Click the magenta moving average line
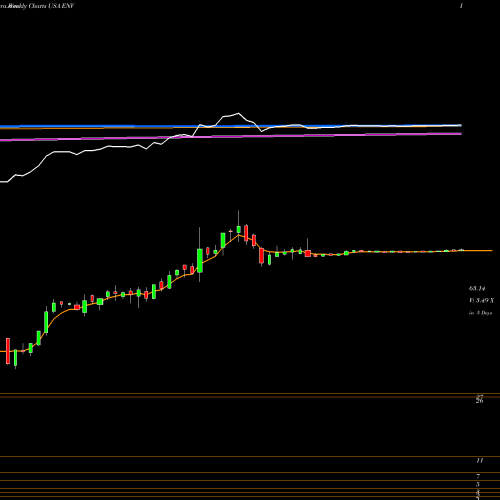Viewport: 500px width, 500px height. [231, 136]
